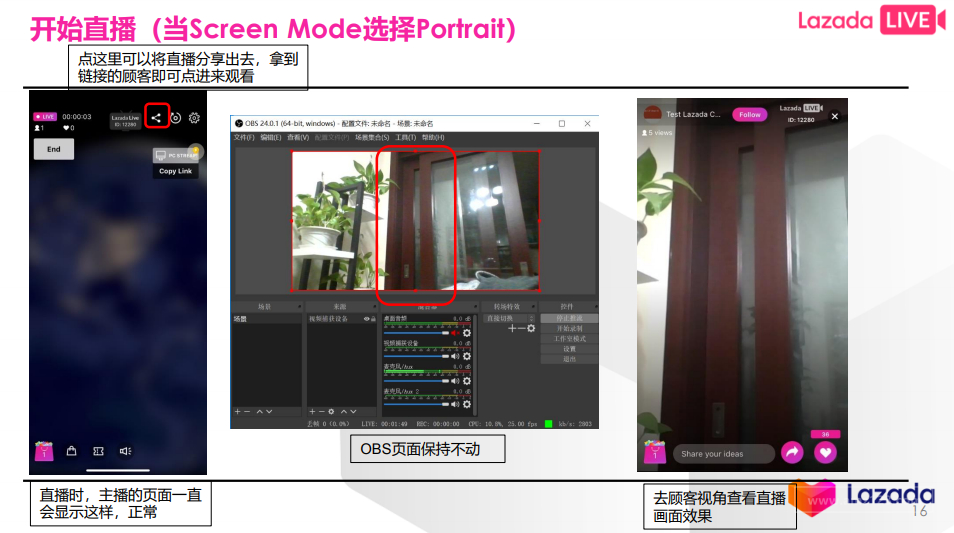
Task: Open 编辑(E) menu in OBS
Action: tap(271, 138)
